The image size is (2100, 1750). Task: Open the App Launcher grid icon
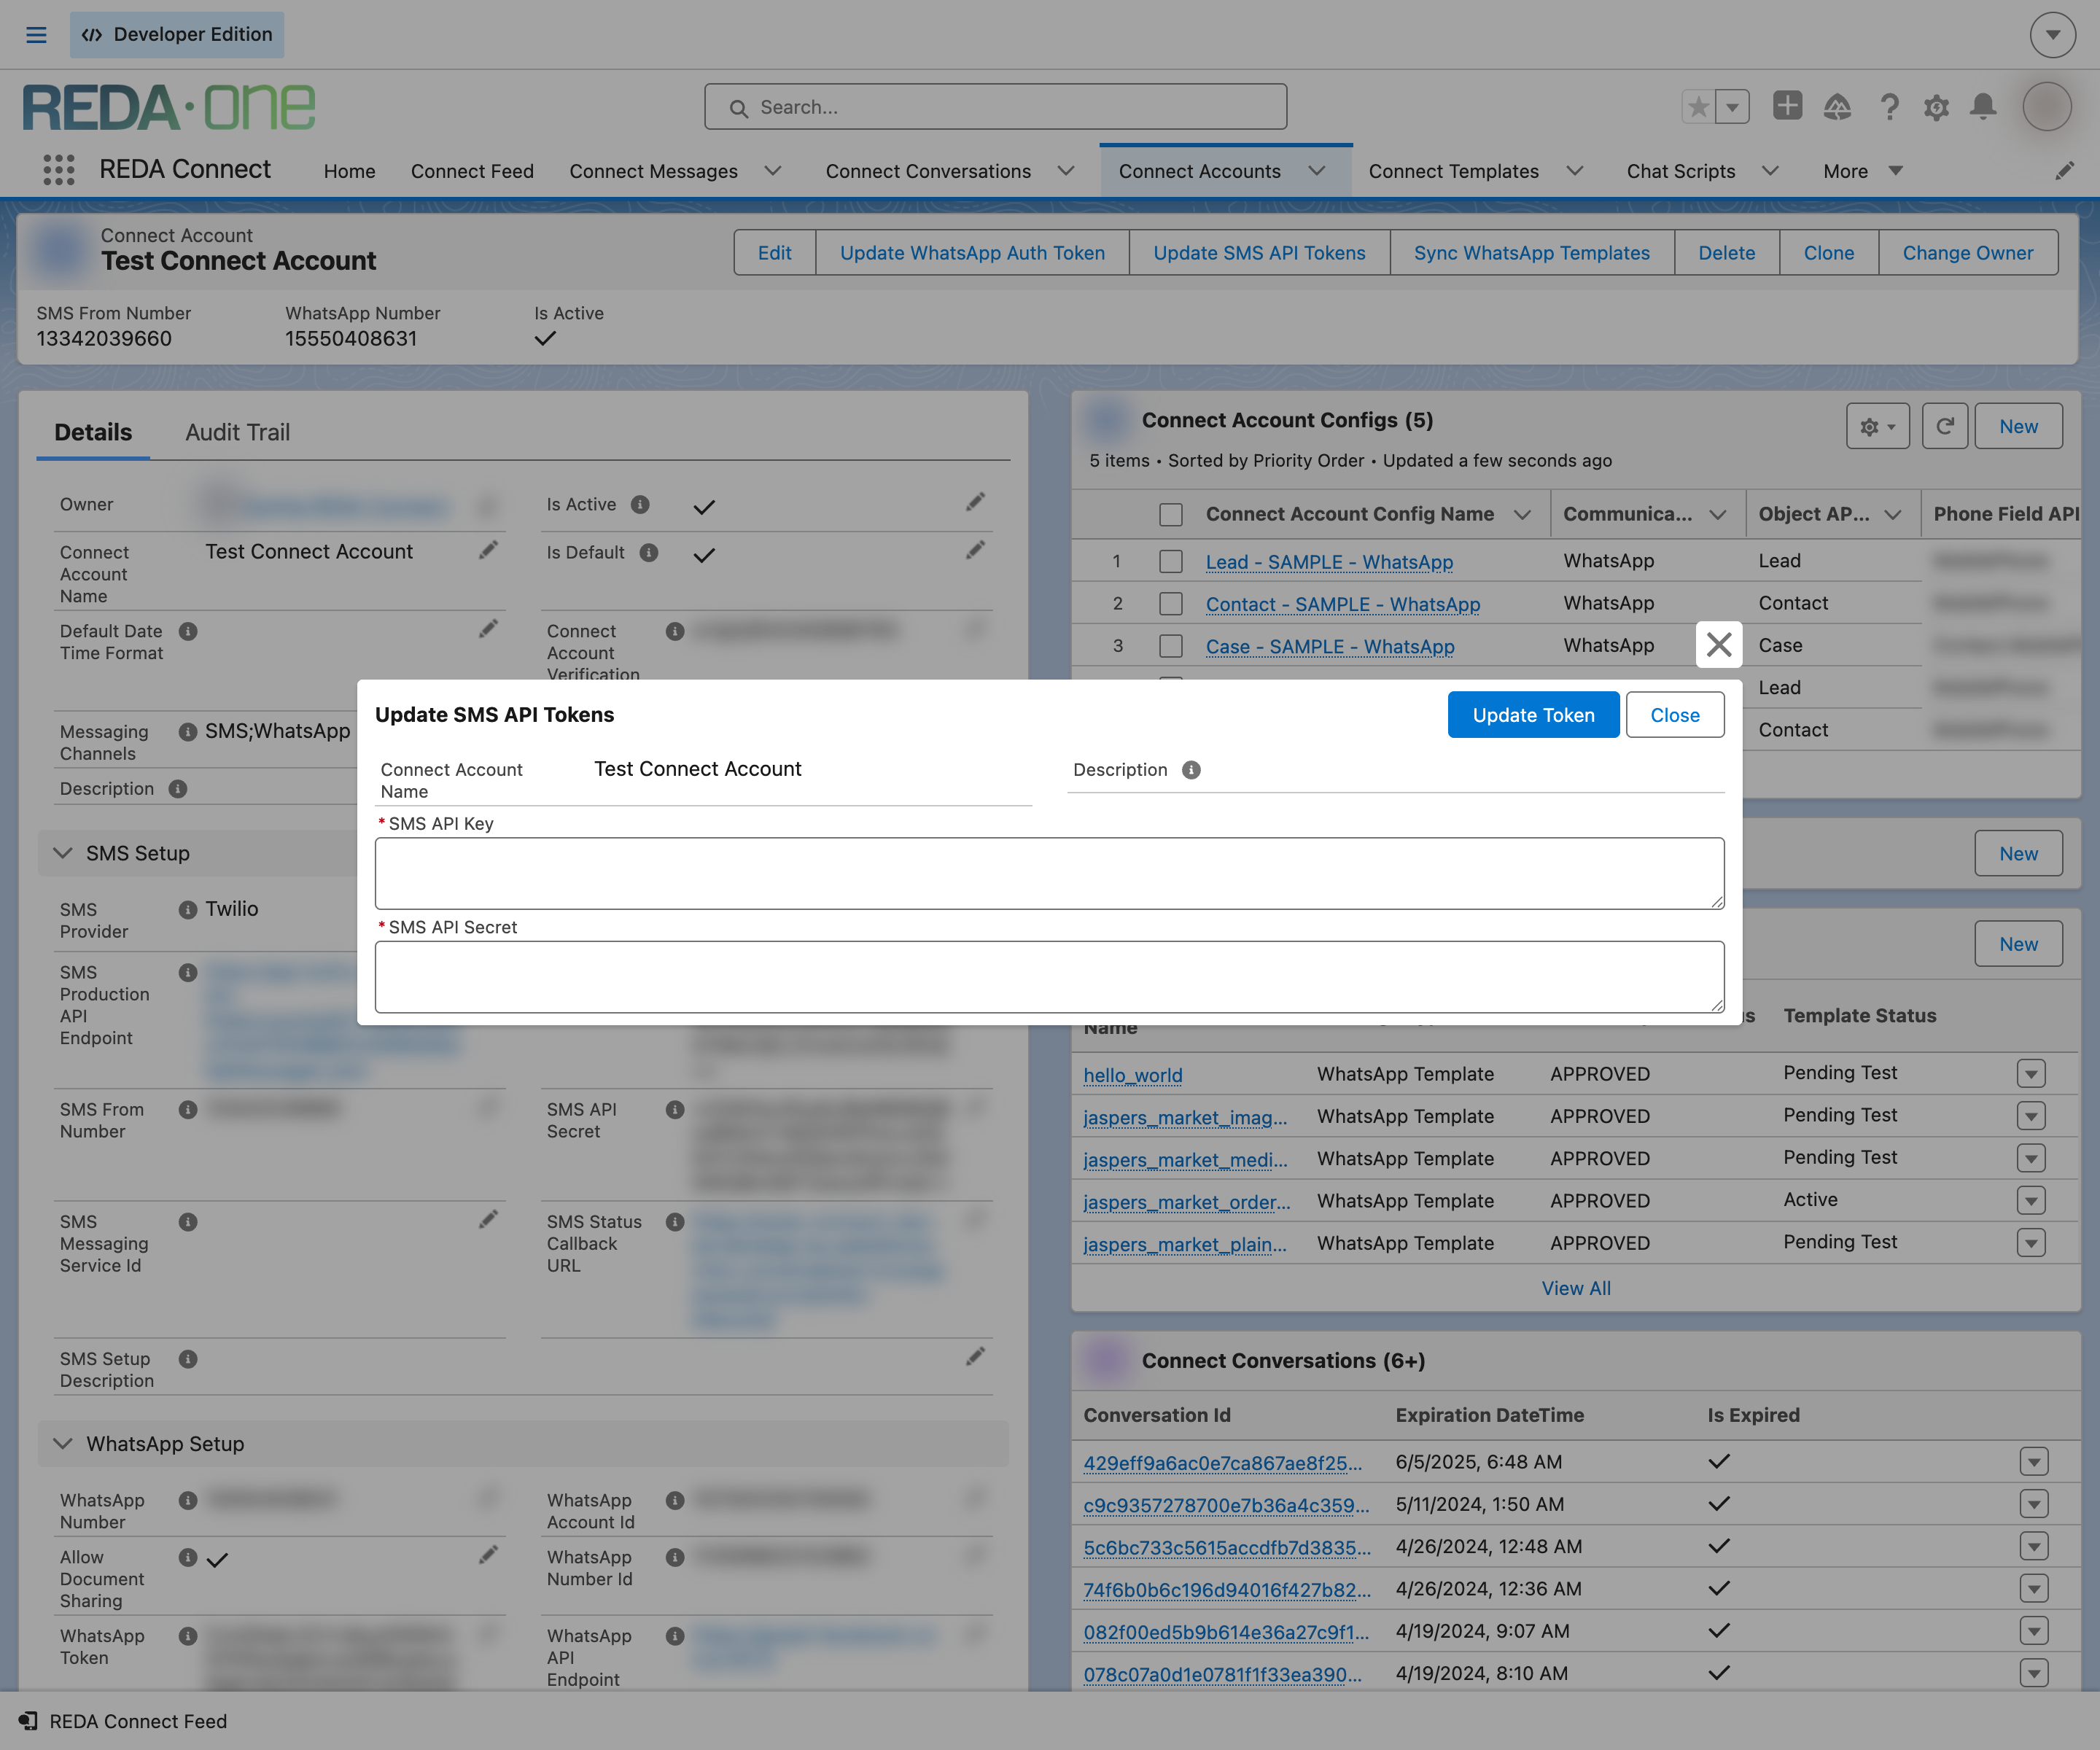click(x=59, y=170)
